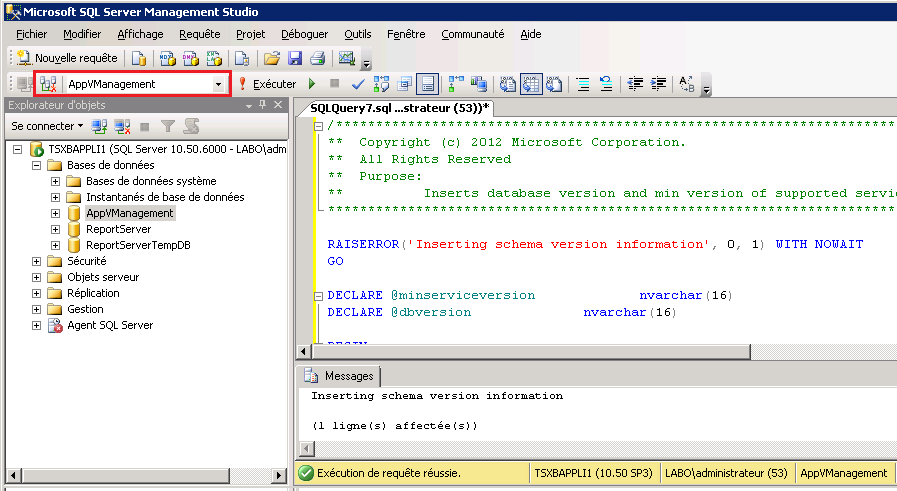Switch to SQLQuery7.sql tab
Image resolution: width=897 pixels, height=491 pixels.
pyautogui.click(x=399, y=108)
